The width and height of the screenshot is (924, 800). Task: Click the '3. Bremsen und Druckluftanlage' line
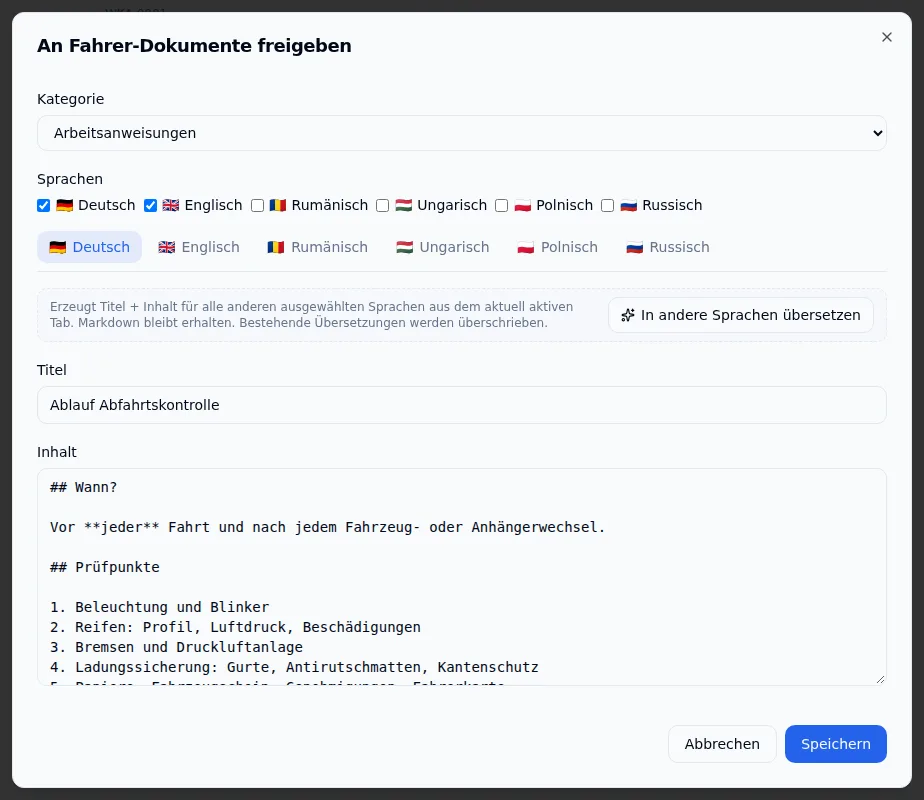tap(176, 647)
